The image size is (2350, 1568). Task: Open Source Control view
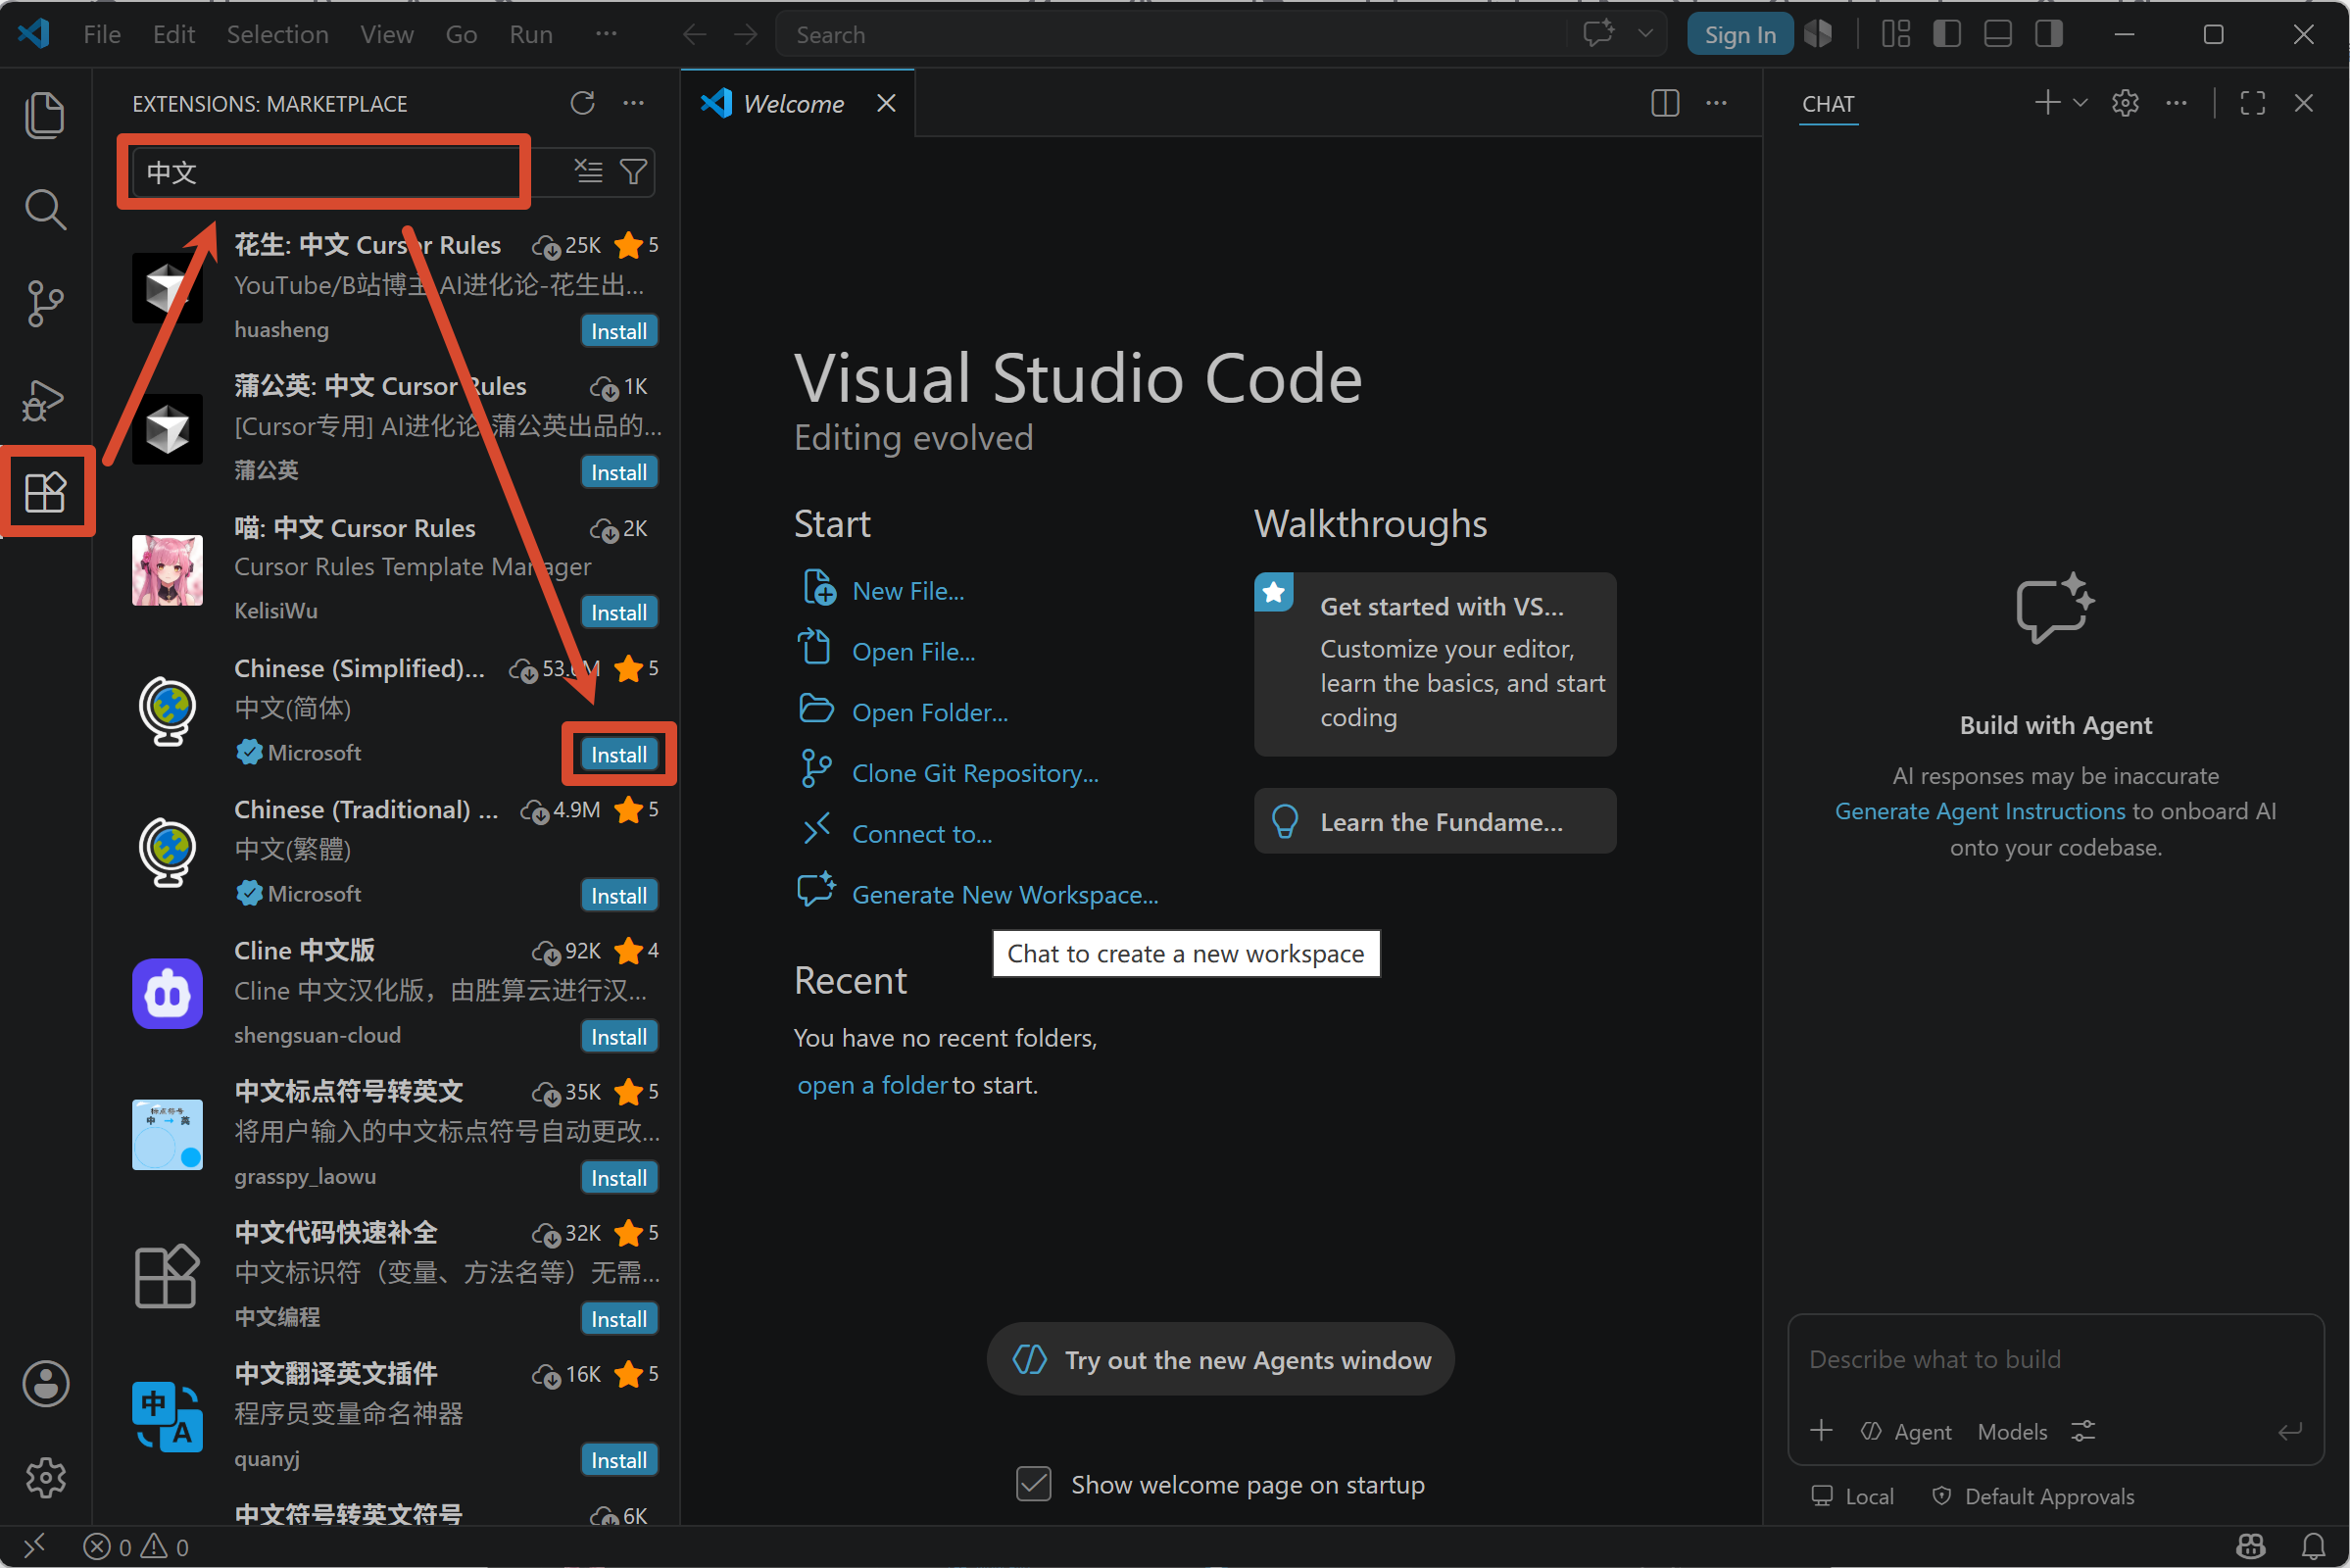(x=45, y=303)
